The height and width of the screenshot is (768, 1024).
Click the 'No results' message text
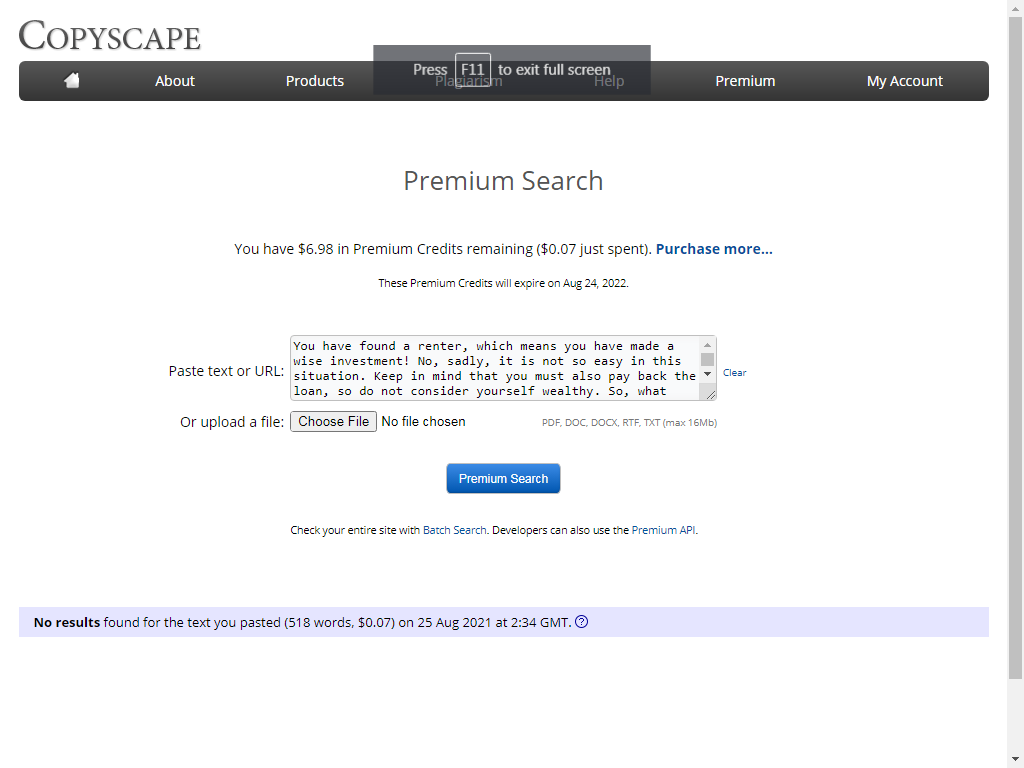point(302,622)
